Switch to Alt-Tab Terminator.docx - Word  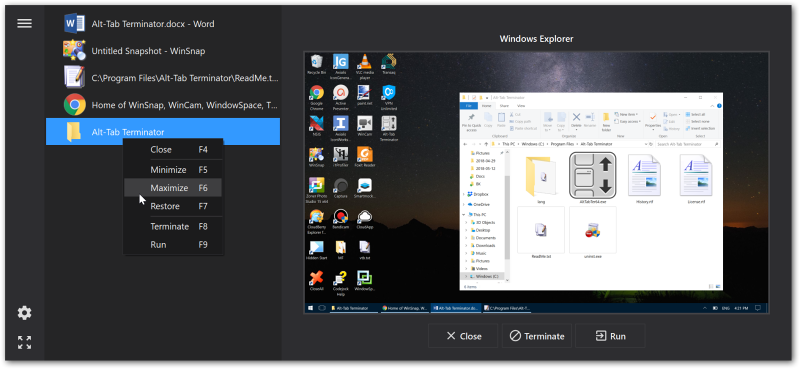pyautogui.click(x=163, y=23)
